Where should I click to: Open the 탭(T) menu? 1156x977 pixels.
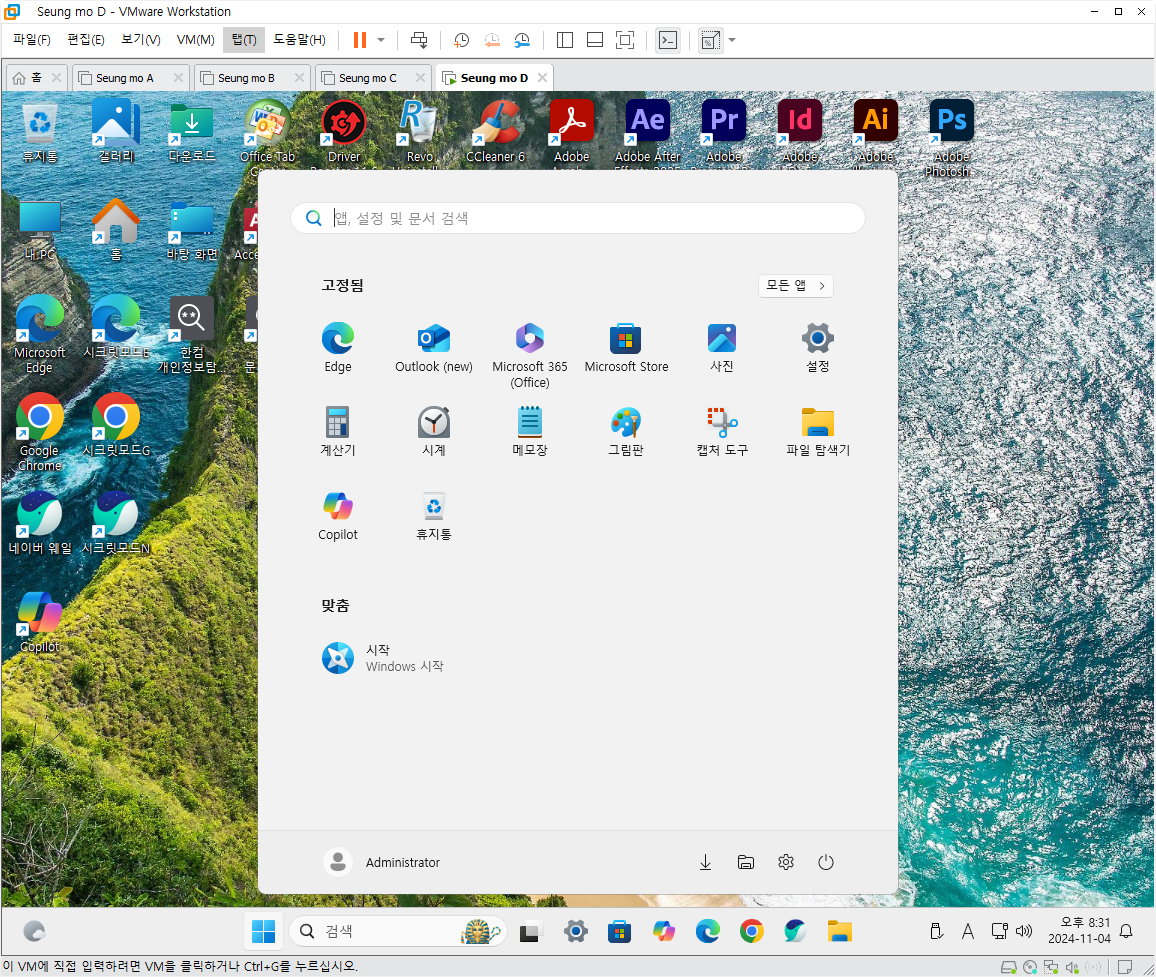point(244,40)
